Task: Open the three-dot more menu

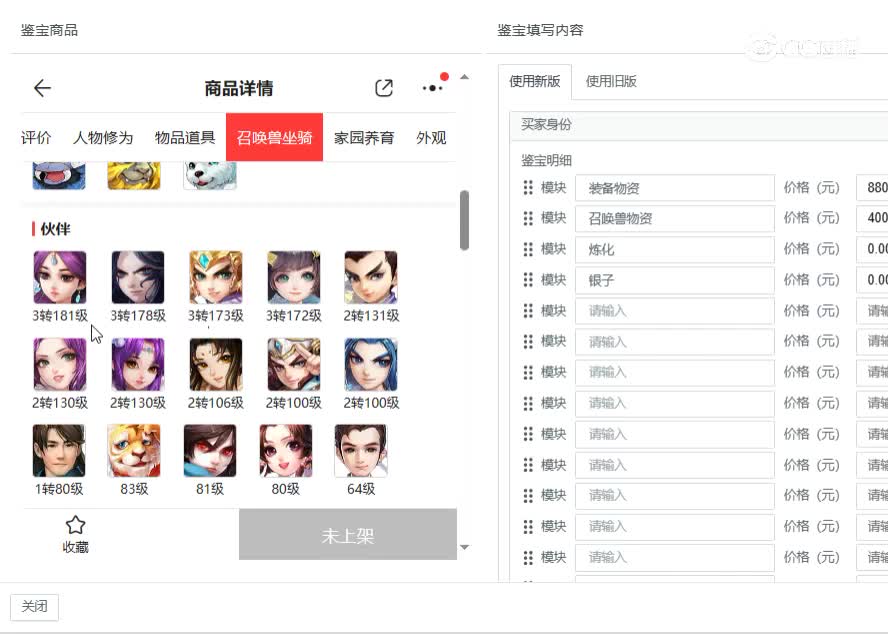Action: point(433,88)
